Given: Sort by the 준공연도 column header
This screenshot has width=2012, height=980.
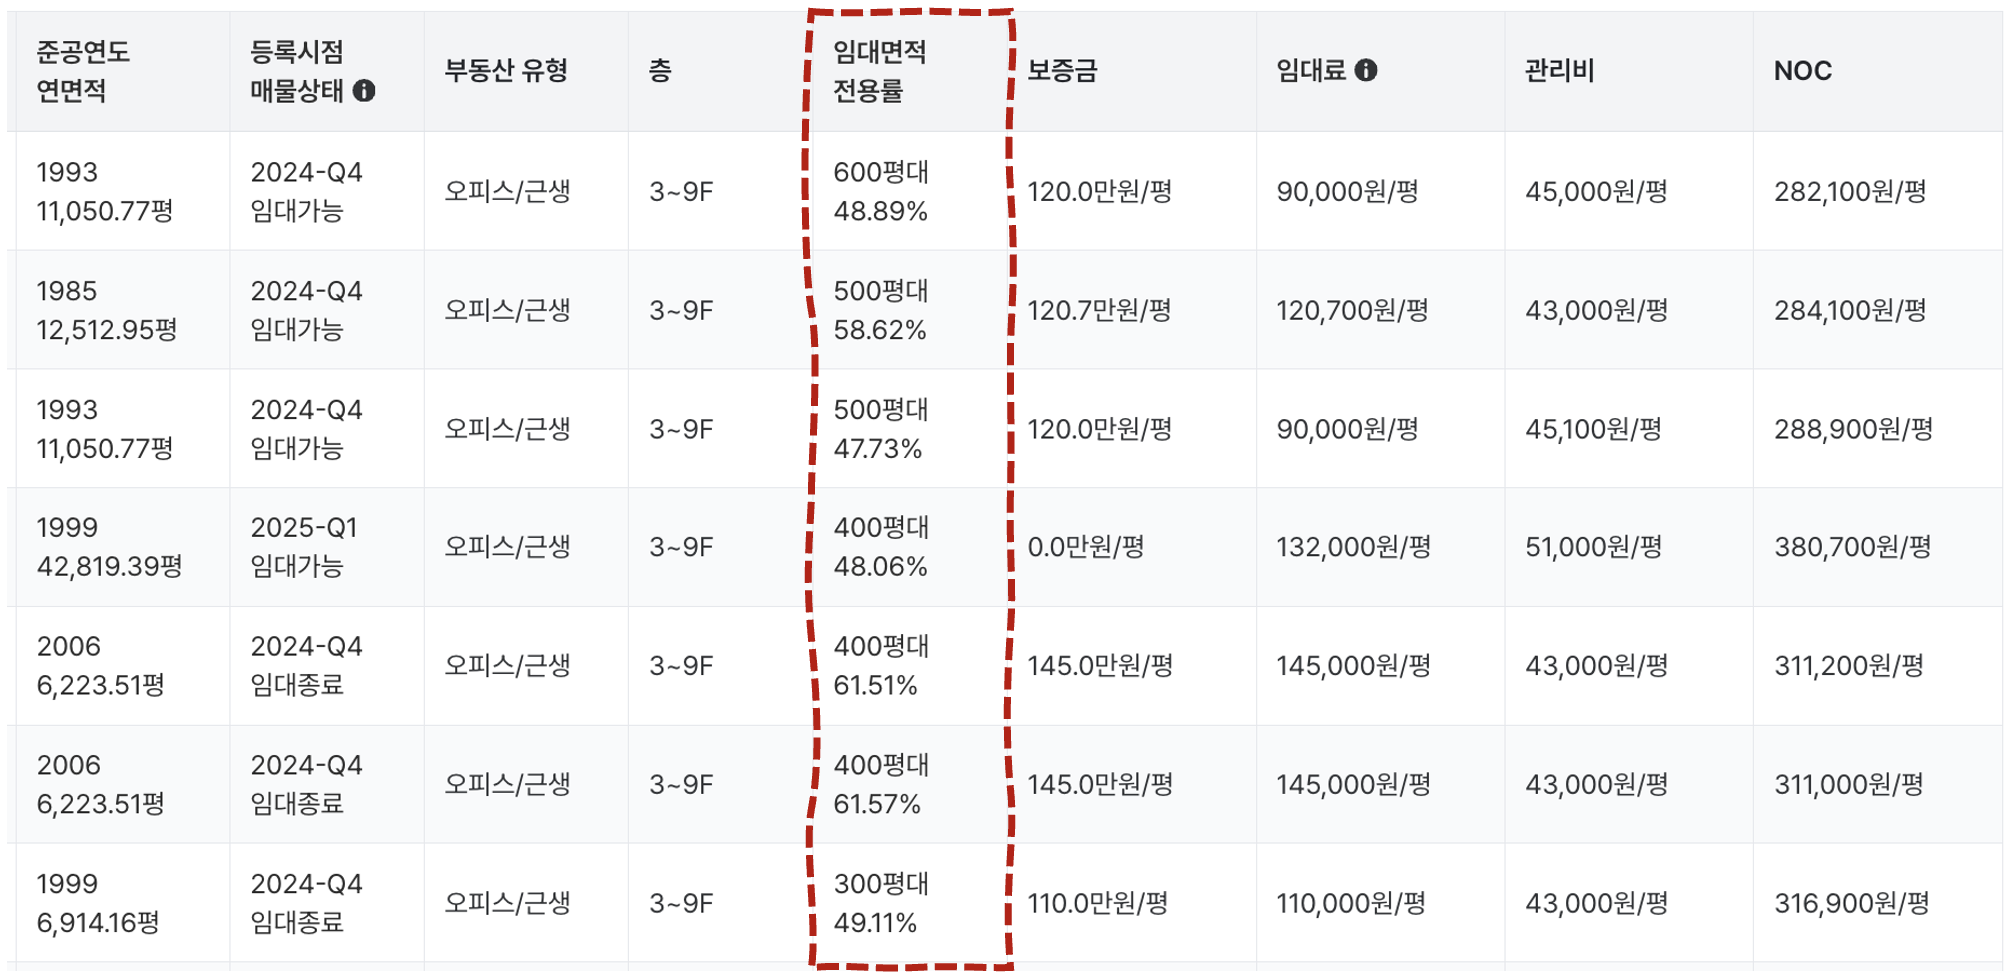Looking at the screenshot, I should [x=83, y=52].
